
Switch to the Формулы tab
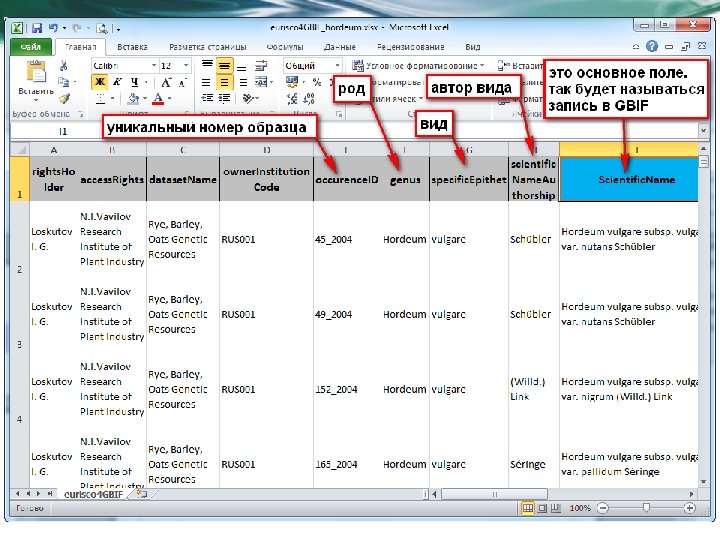[x=285, y=47]
